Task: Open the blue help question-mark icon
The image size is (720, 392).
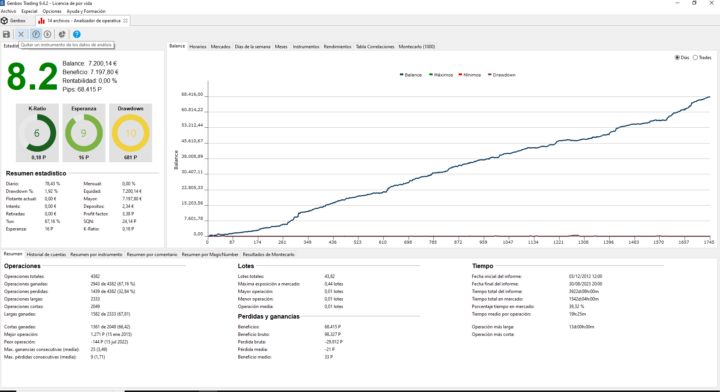Action: coord(77,34)
